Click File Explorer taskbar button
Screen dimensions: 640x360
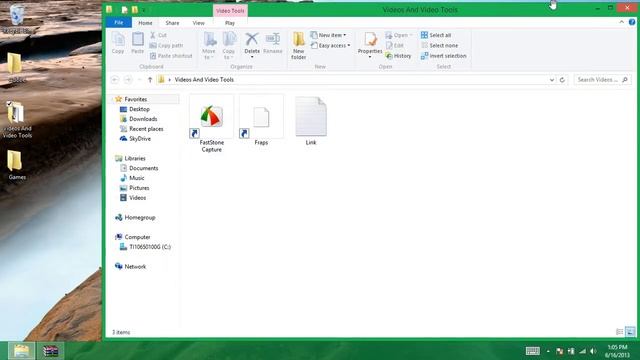pyautogui.click(x=21, y=351)
